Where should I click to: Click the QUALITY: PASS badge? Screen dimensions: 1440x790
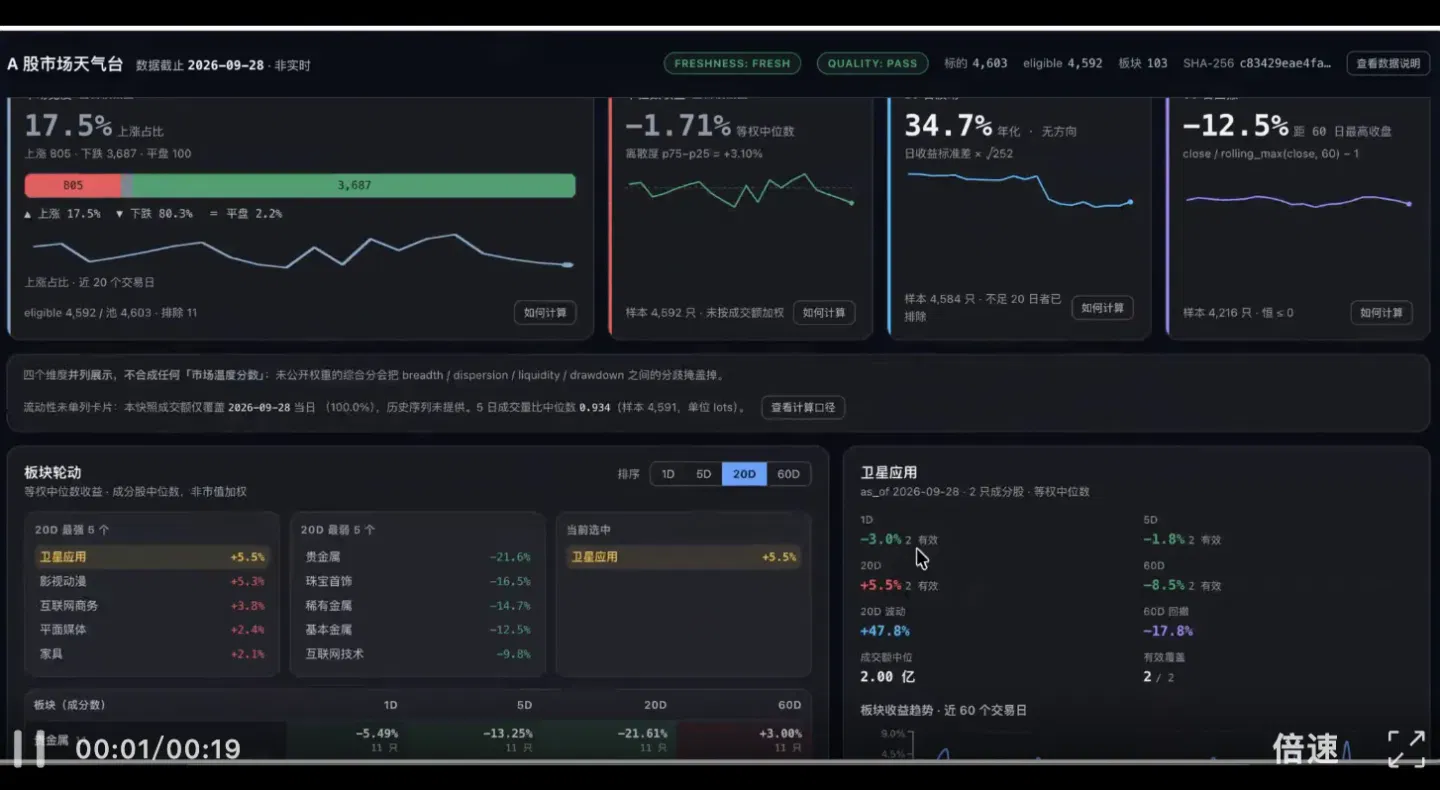(872, 63)
